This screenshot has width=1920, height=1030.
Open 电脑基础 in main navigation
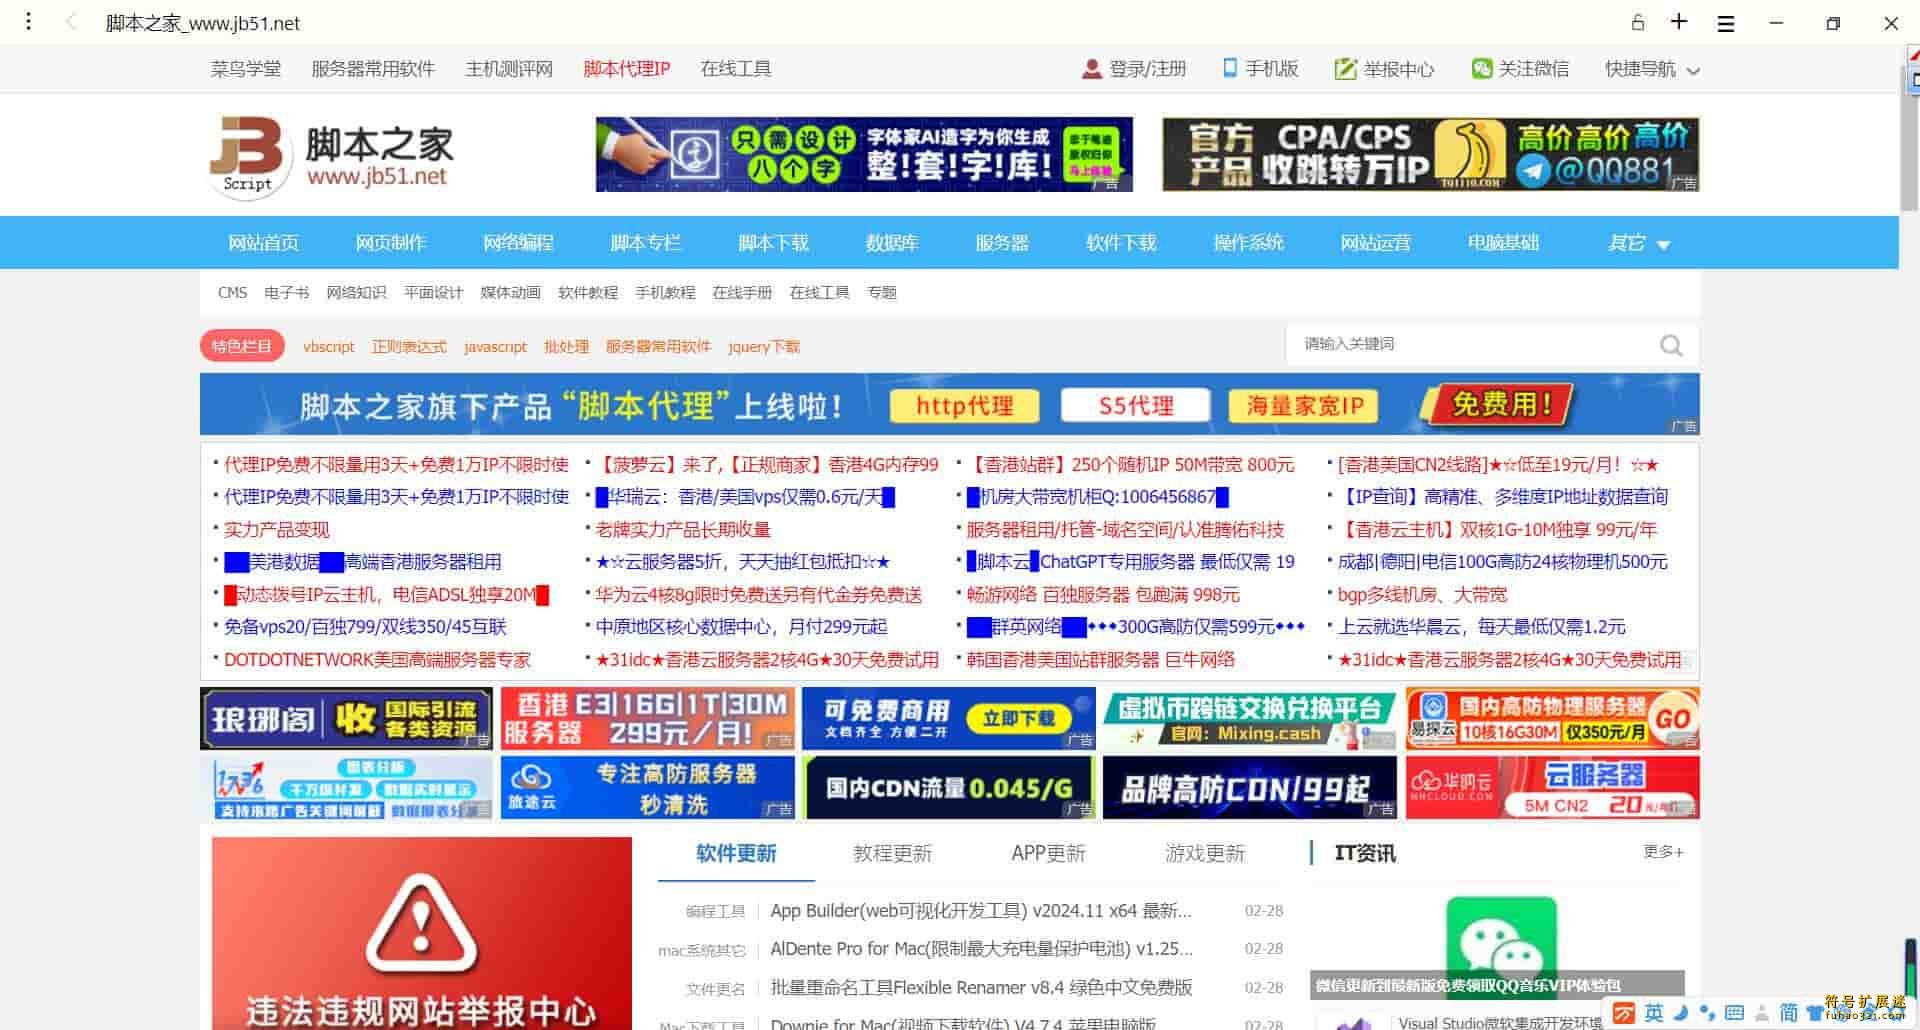pyautogui.click(x=1503, y=243)
